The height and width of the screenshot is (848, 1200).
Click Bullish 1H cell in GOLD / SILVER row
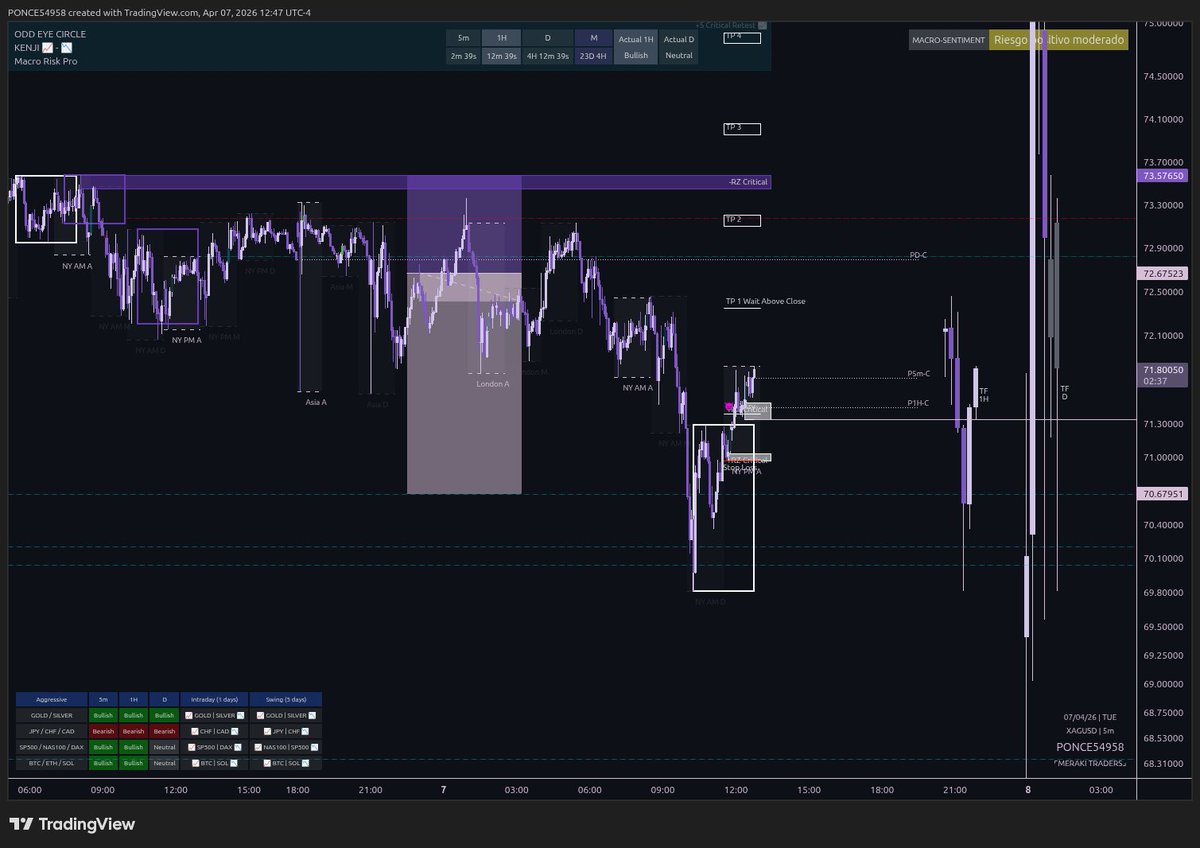pyautogui.click(x=133, y=715)
